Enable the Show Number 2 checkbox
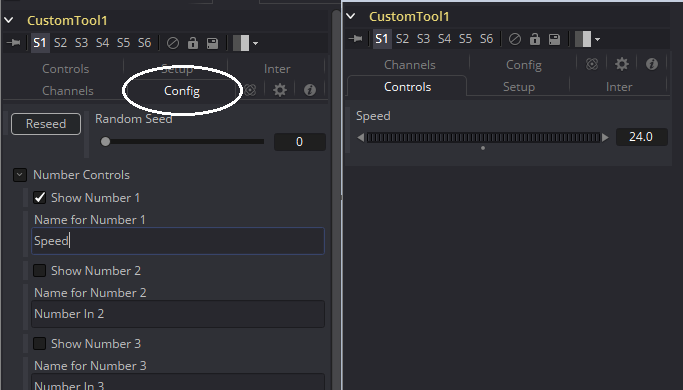 coord(40,271)
